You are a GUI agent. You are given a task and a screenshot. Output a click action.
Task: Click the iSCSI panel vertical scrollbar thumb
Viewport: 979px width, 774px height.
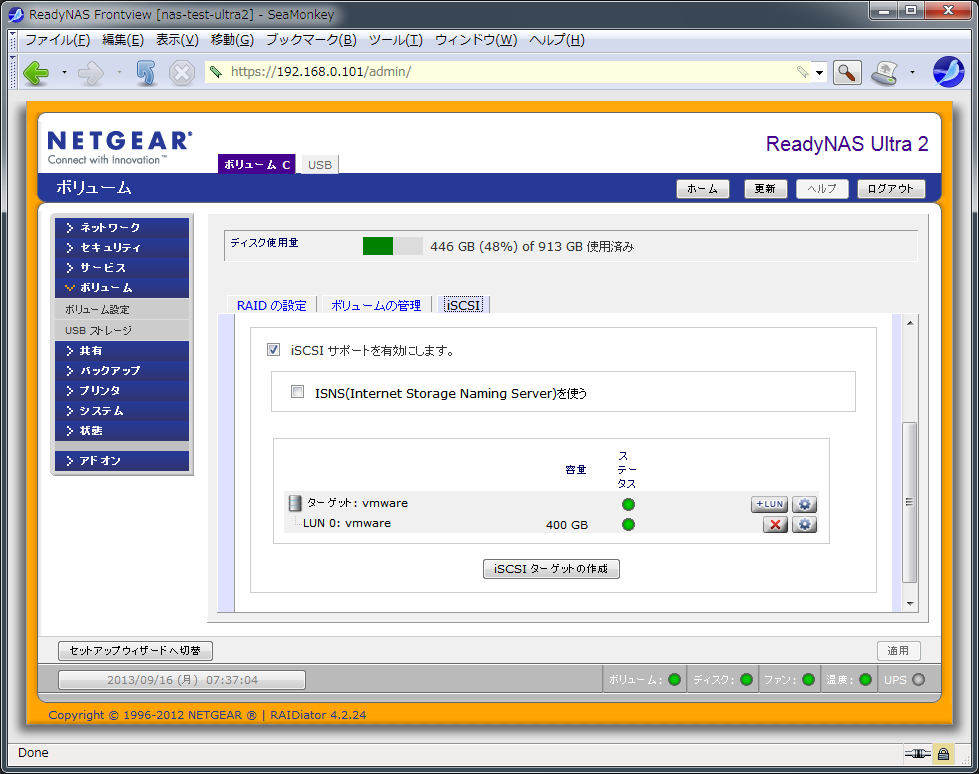[x=910, y=502]
